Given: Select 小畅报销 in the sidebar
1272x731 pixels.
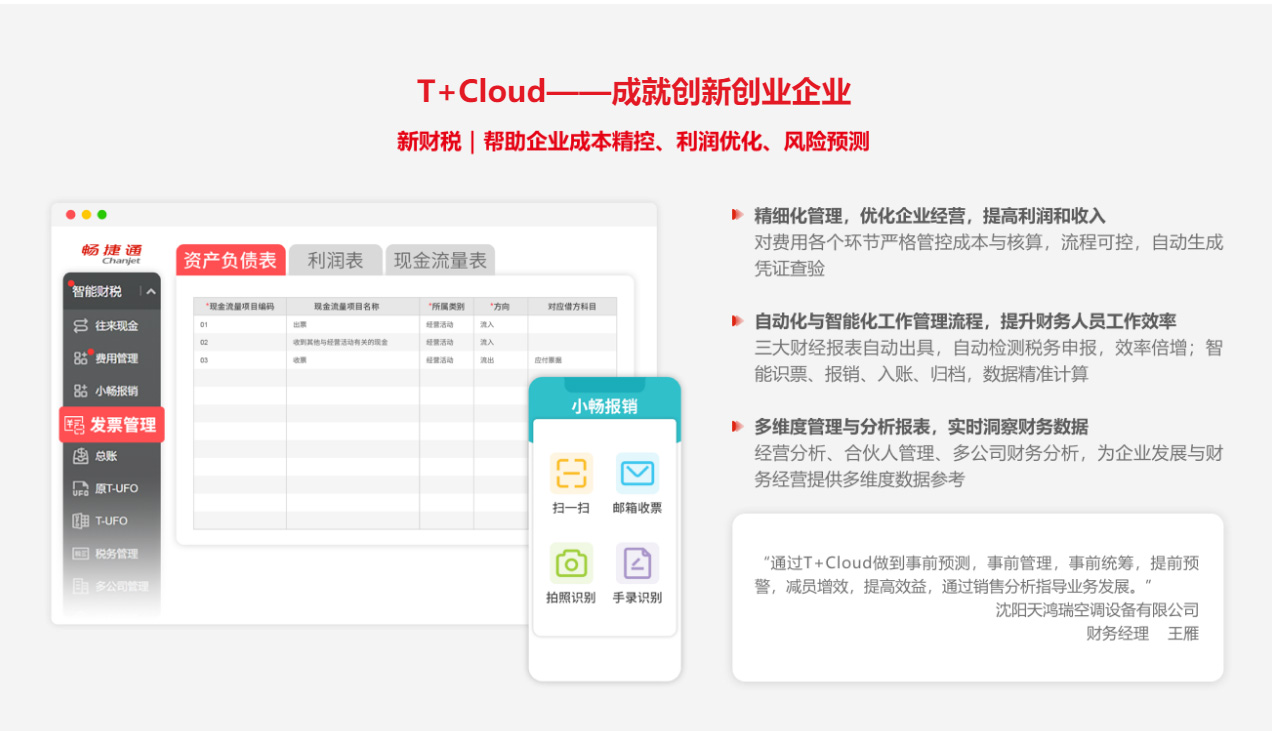Looking at the screenshot, I should (x=105, y=391).
